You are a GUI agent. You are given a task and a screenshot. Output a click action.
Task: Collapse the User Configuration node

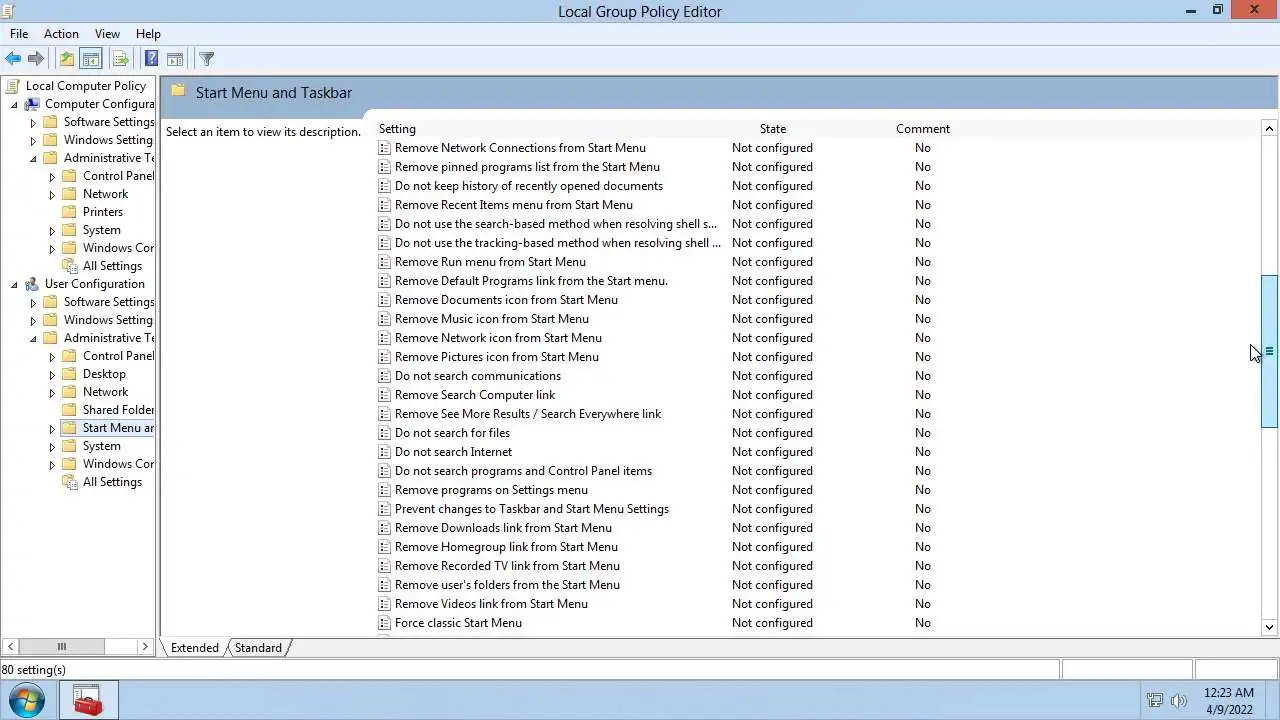coord(14,284)
